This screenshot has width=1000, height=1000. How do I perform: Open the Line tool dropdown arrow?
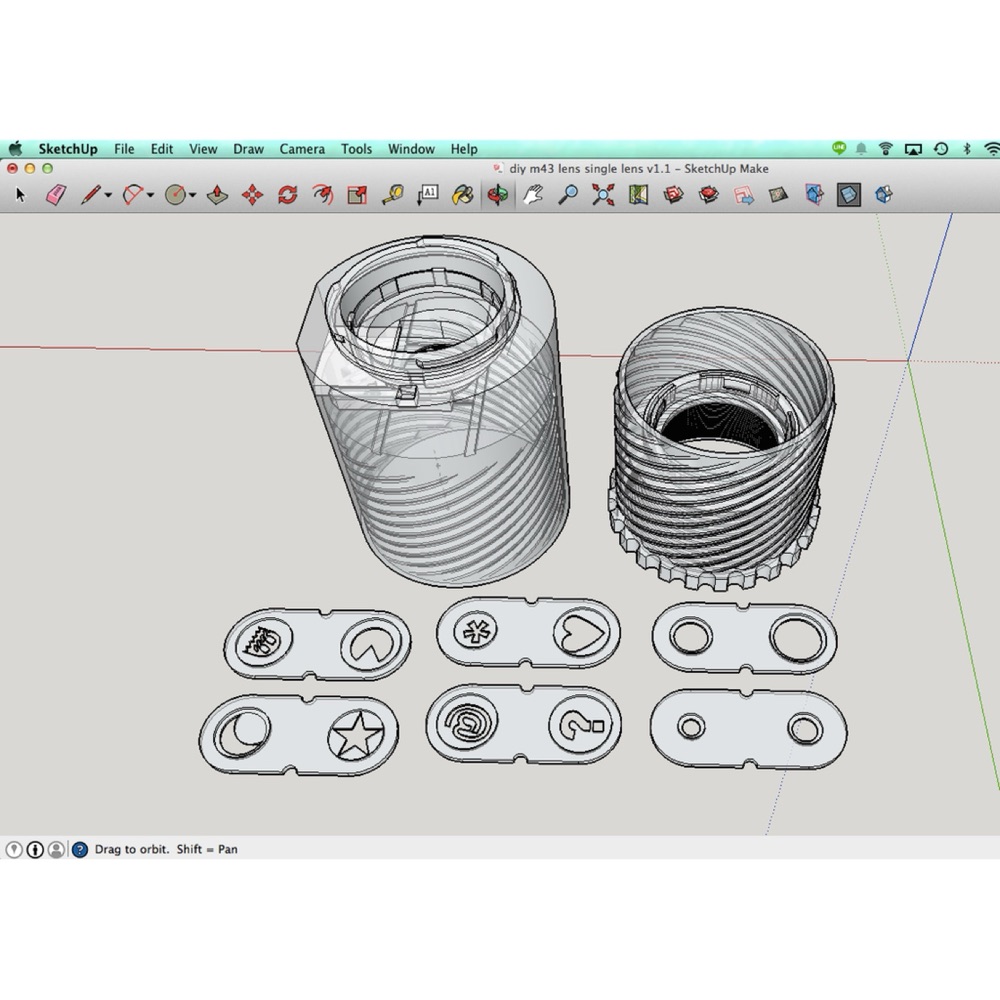(x=108, y=195)
